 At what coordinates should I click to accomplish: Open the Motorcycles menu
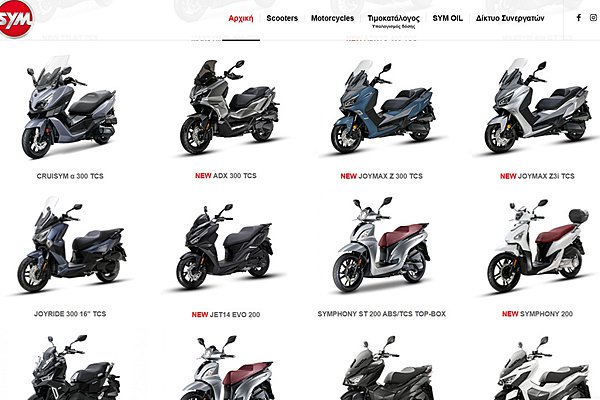[332, 18]
